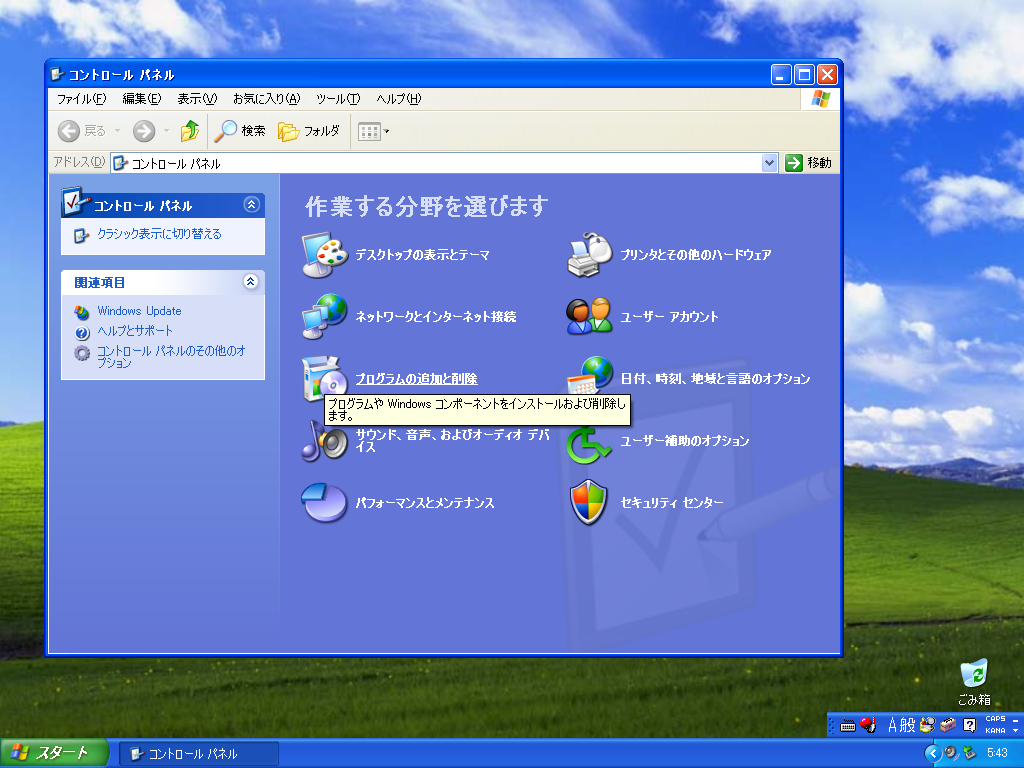Click the IME pad red icon on language bar

coord(868,725)
